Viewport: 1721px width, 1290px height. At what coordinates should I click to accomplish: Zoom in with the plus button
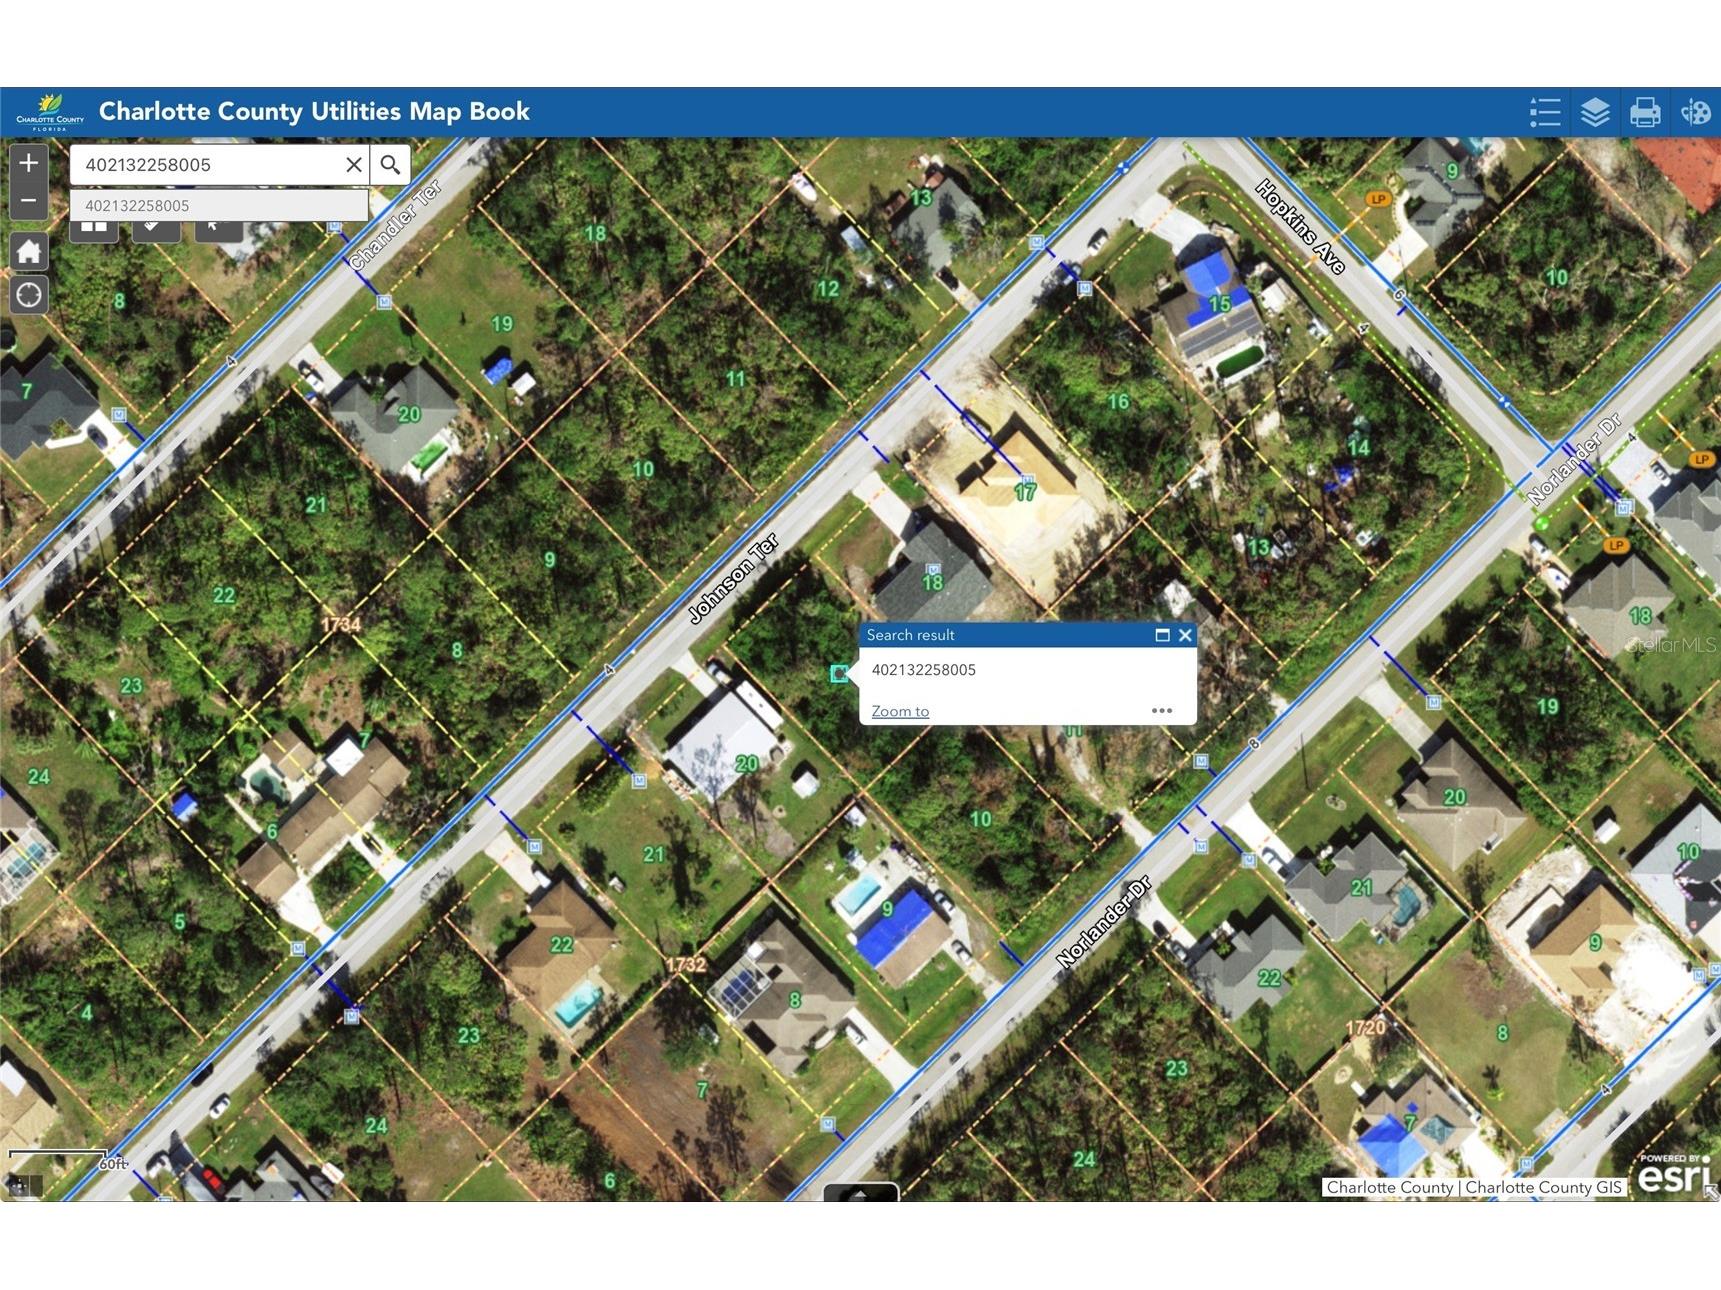click(x=29, y=163)
